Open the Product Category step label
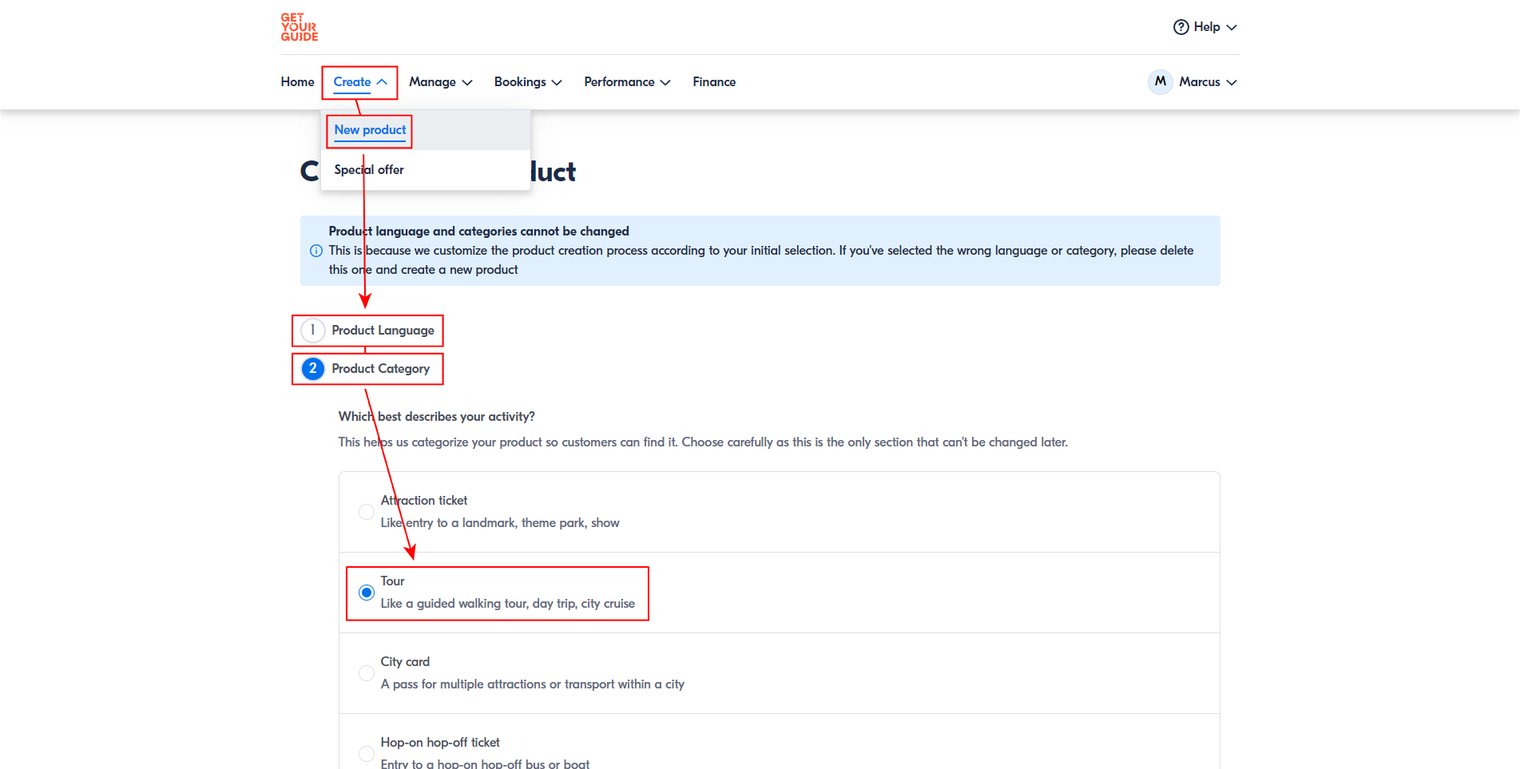The height and width of the screenshot is (769, 1520). pos(381,369)
